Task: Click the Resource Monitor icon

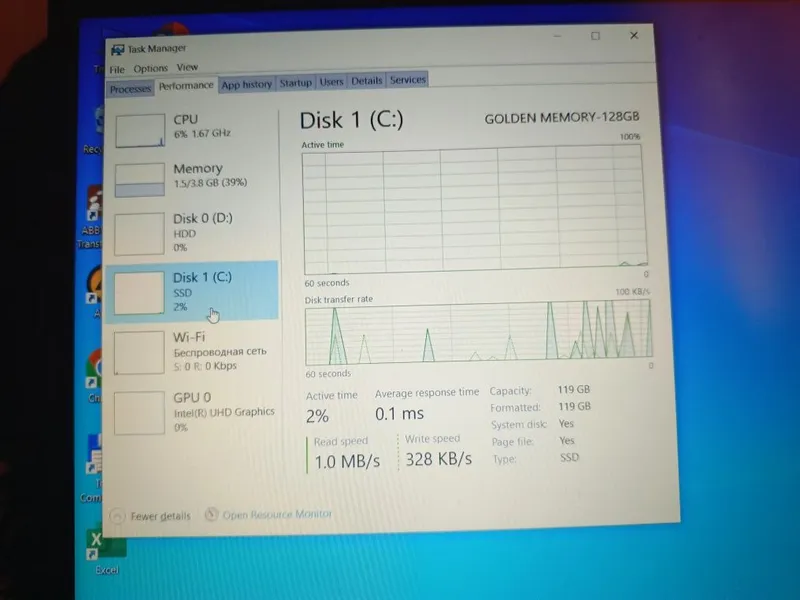Action: [211, 514]
